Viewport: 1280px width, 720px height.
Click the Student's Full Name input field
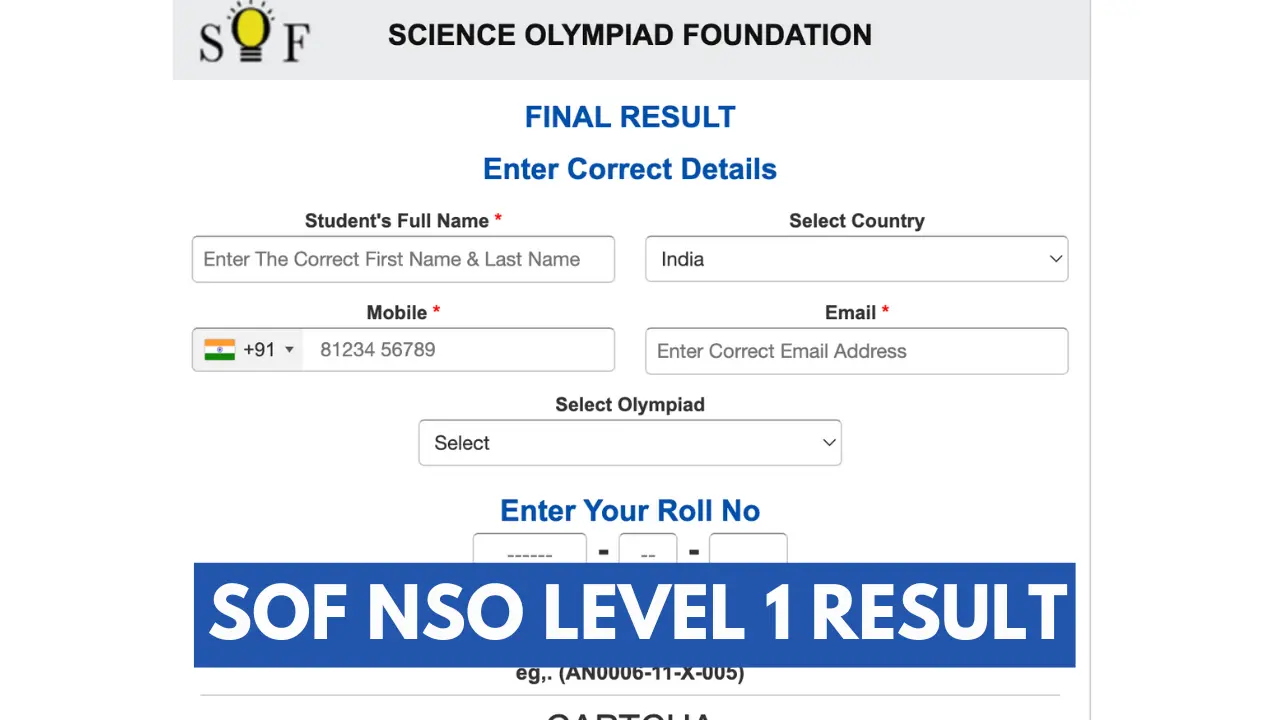pyautogui.click(x=403, y=259)
